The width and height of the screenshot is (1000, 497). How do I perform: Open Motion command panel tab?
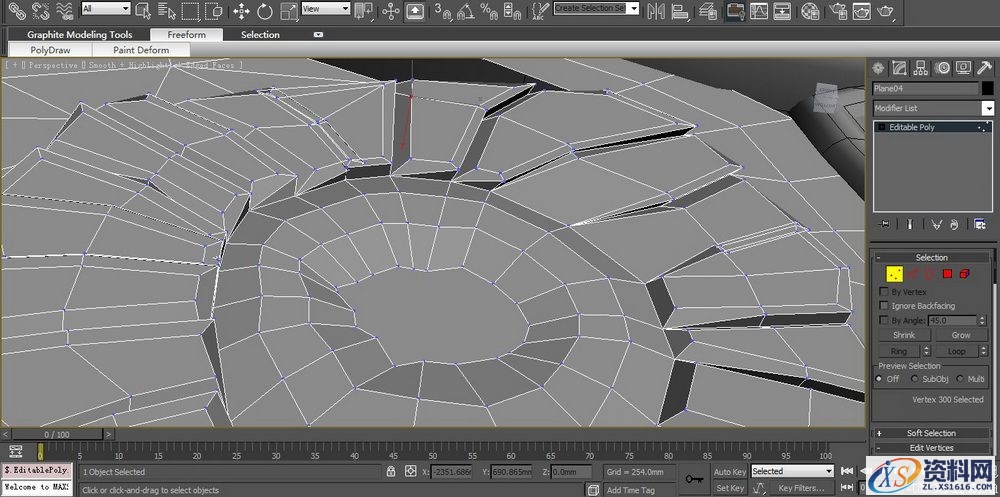pyautogui.click(x=942, y=68)
